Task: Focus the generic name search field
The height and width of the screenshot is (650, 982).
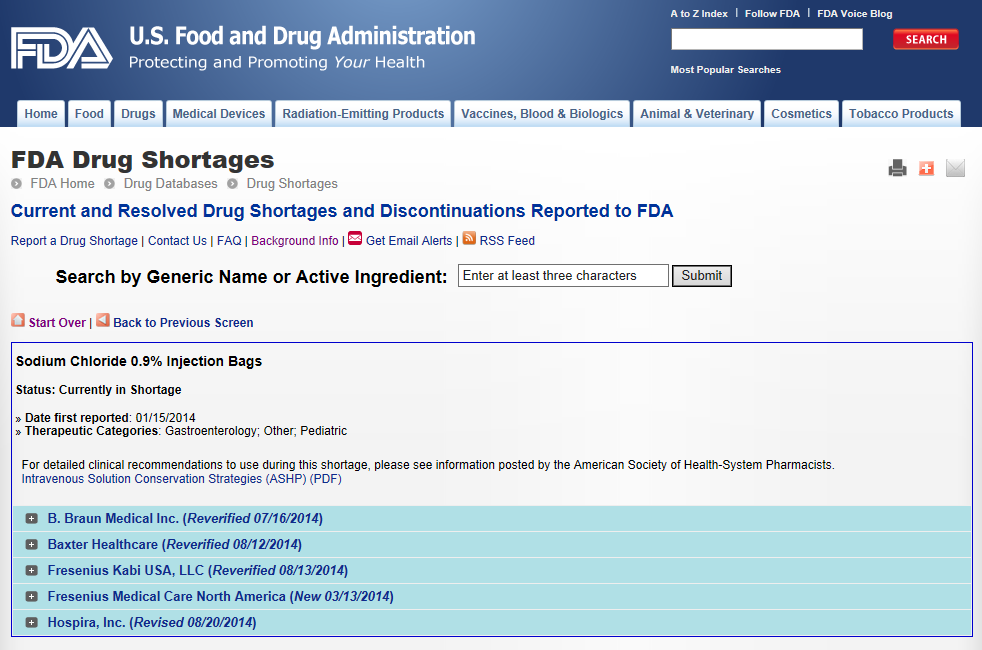Action: click(563, 276)
